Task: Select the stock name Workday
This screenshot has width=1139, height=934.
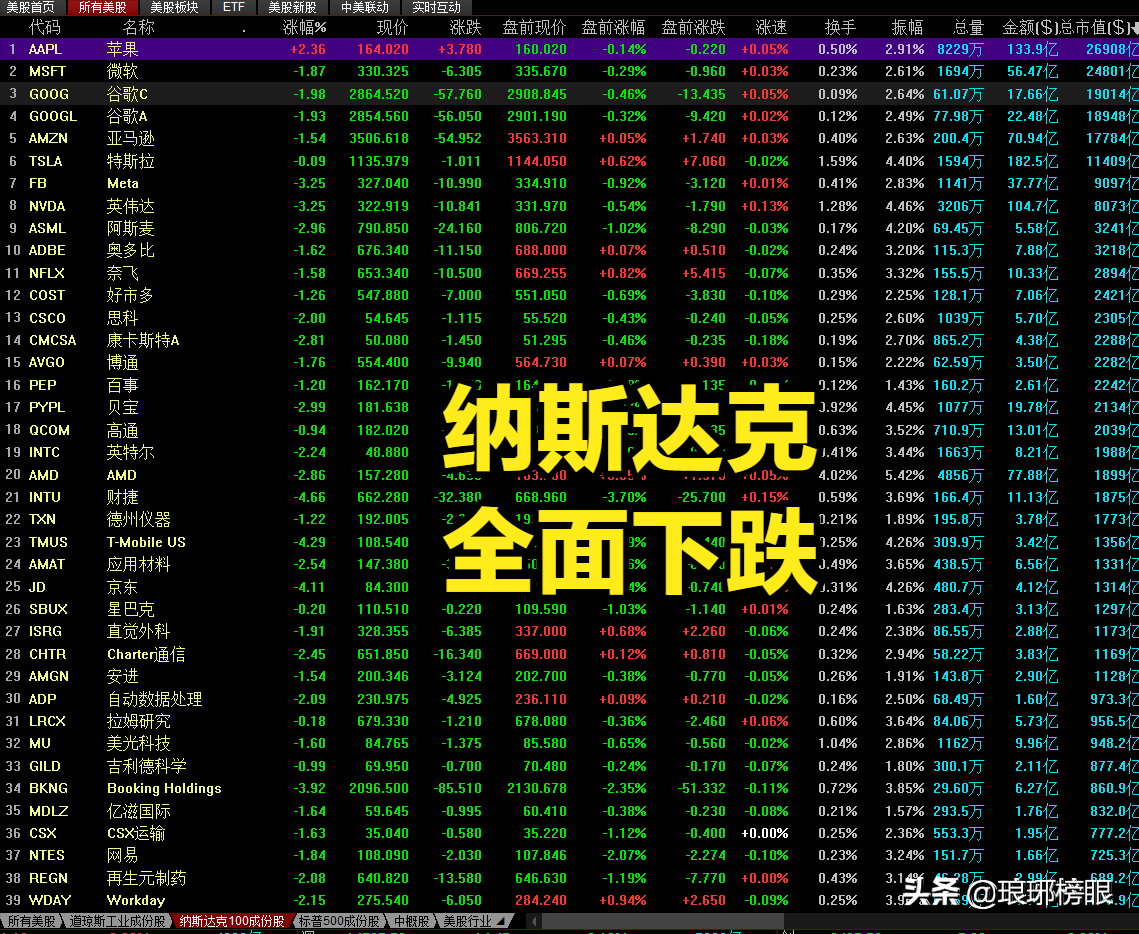Action: point(136,901)
